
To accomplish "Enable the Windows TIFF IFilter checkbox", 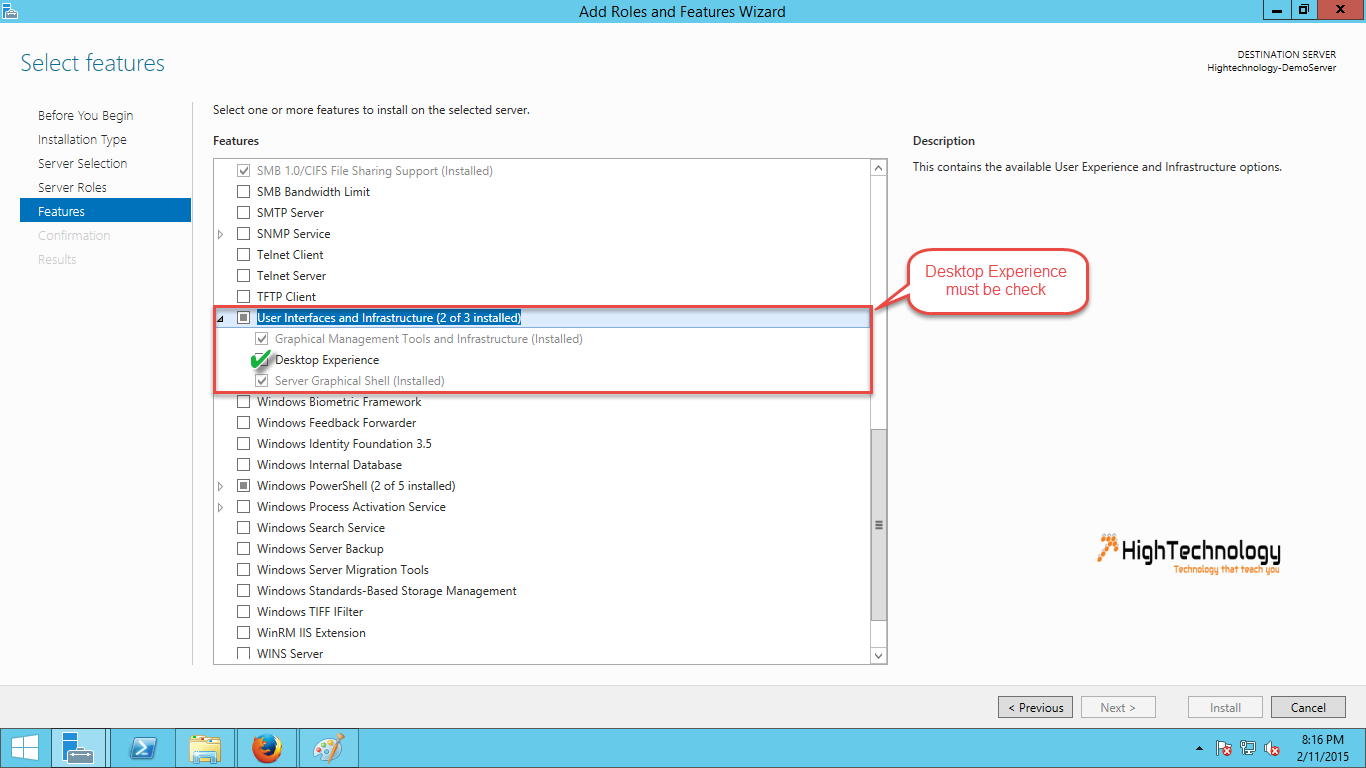I will click(x=243, y=612).
